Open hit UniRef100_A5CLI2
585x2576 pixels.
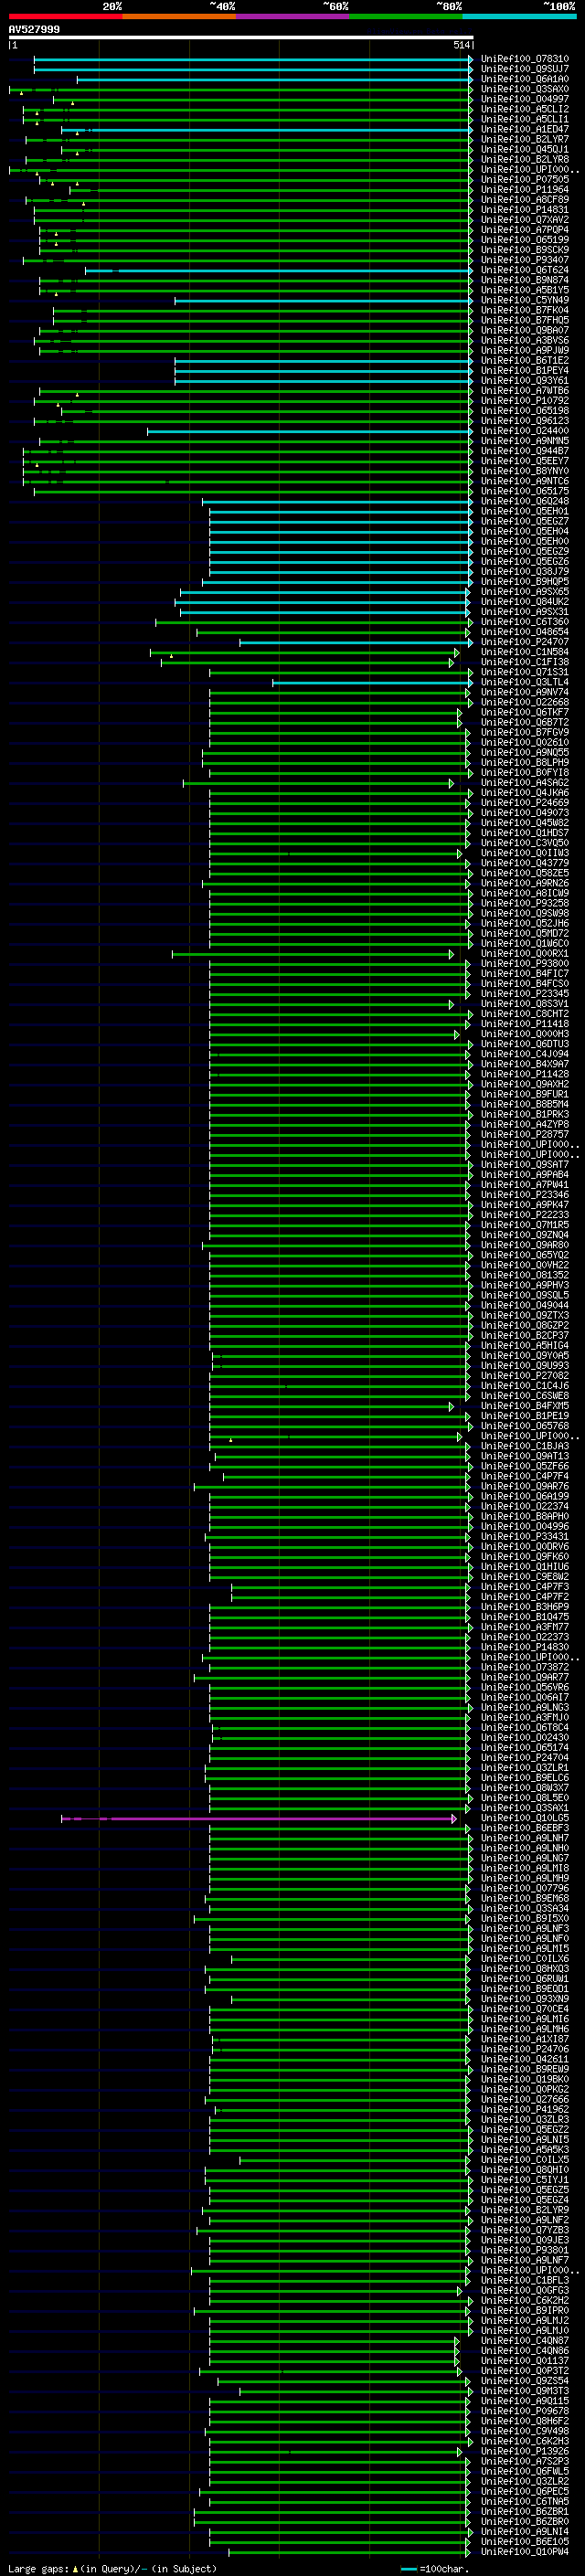(525, 109)
